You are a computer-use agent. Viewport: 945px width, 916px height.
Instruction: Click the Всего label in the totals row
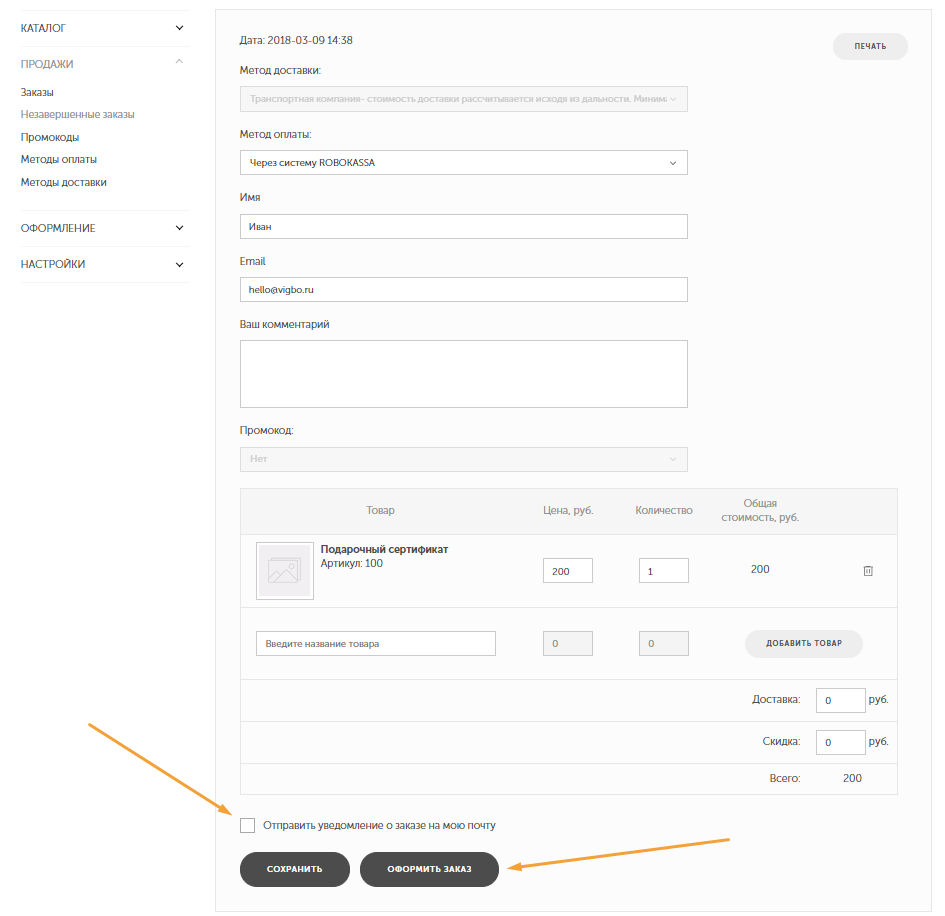(785, 778)
